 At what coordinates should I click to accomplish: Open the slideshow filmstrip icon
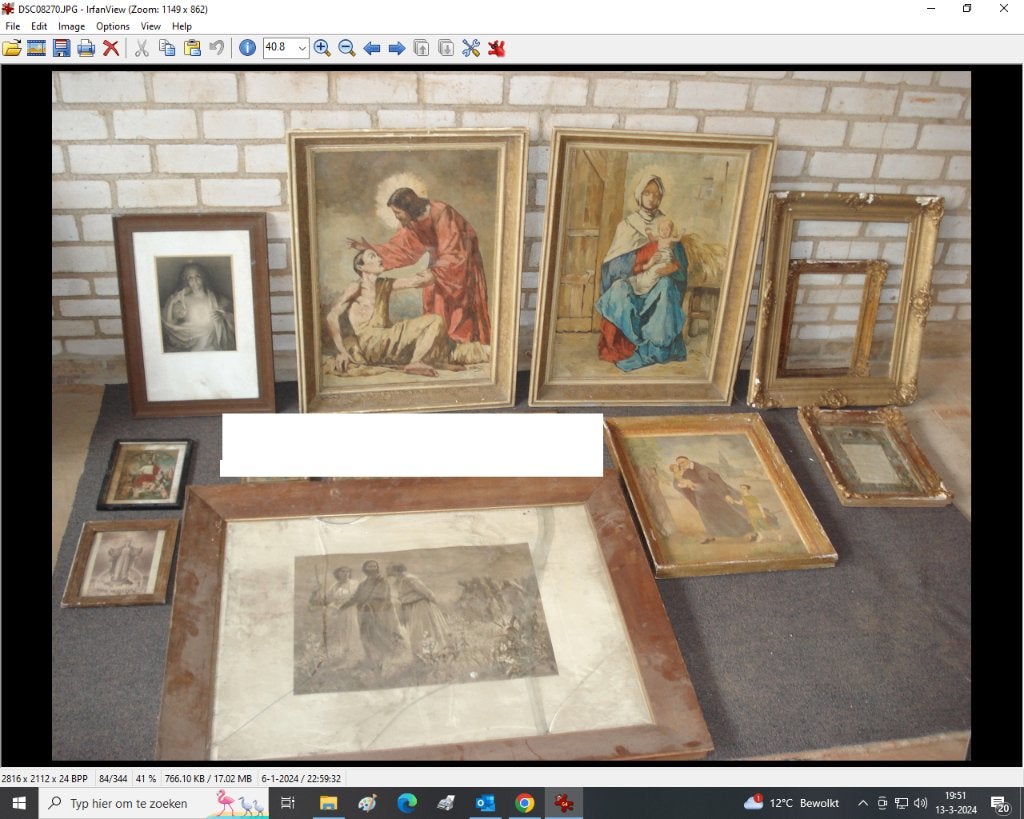coord(37,48)
